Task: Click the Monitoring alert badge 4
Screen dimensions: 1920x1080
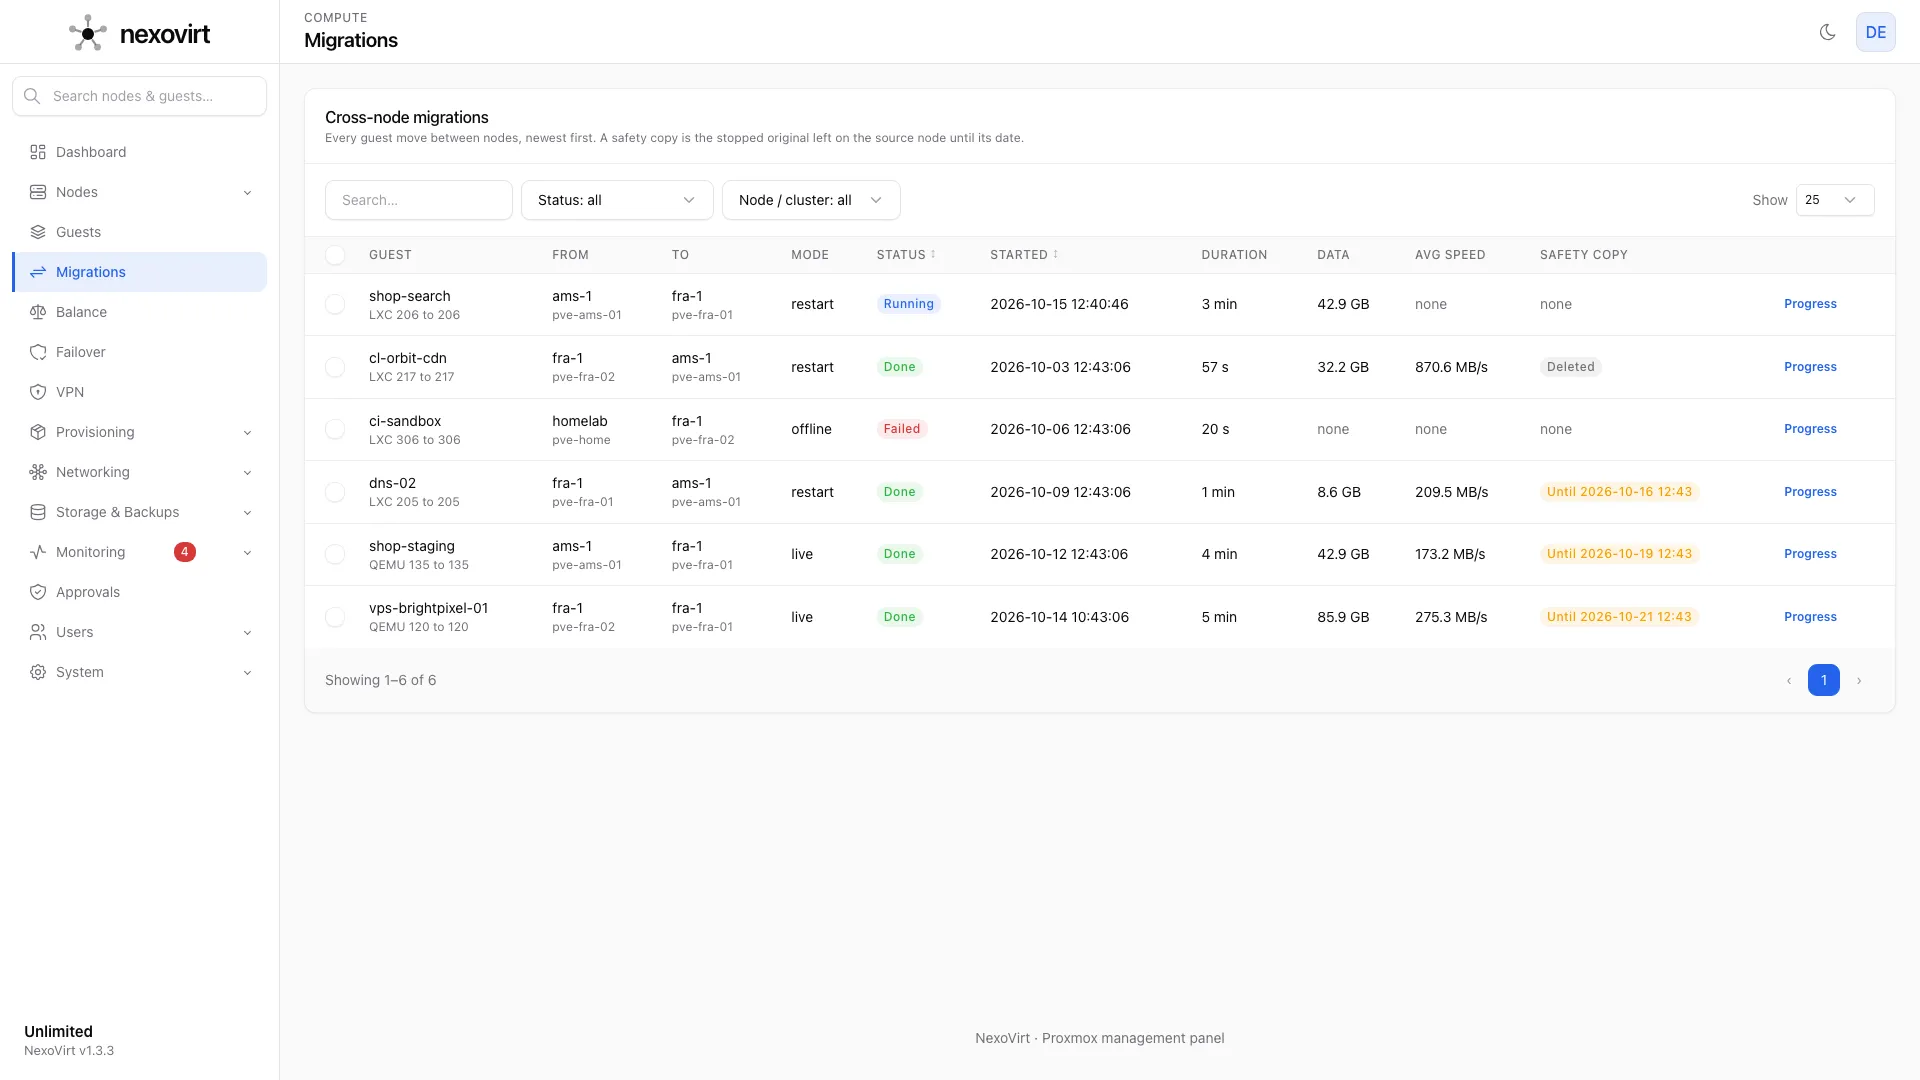Action: pyautogui.click(x=184, y=552)
